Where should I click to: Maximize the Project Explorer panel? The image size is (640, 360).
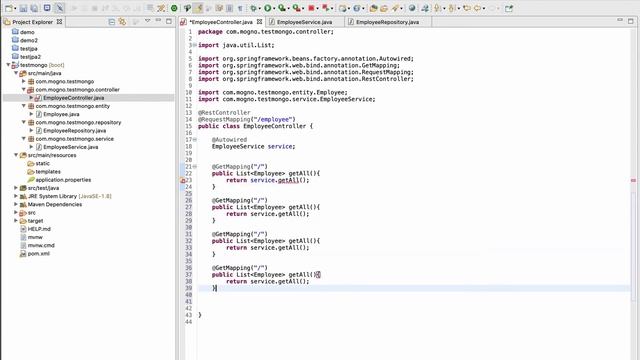[169, 21]
